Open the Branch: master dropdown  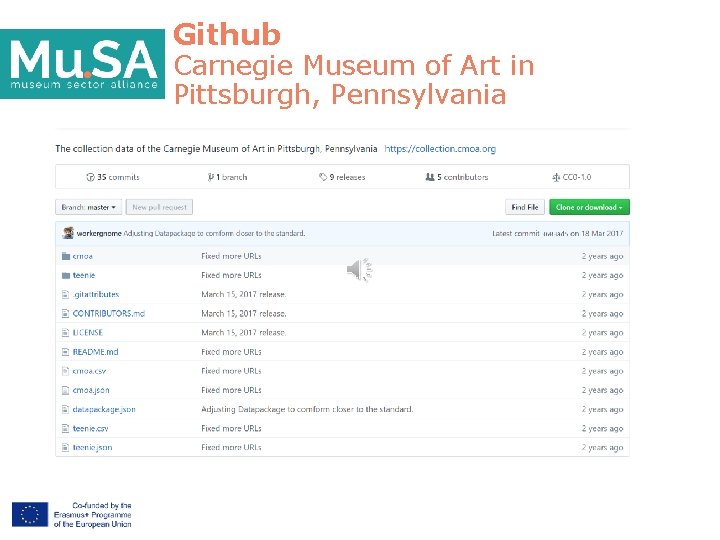coord(89,207)
